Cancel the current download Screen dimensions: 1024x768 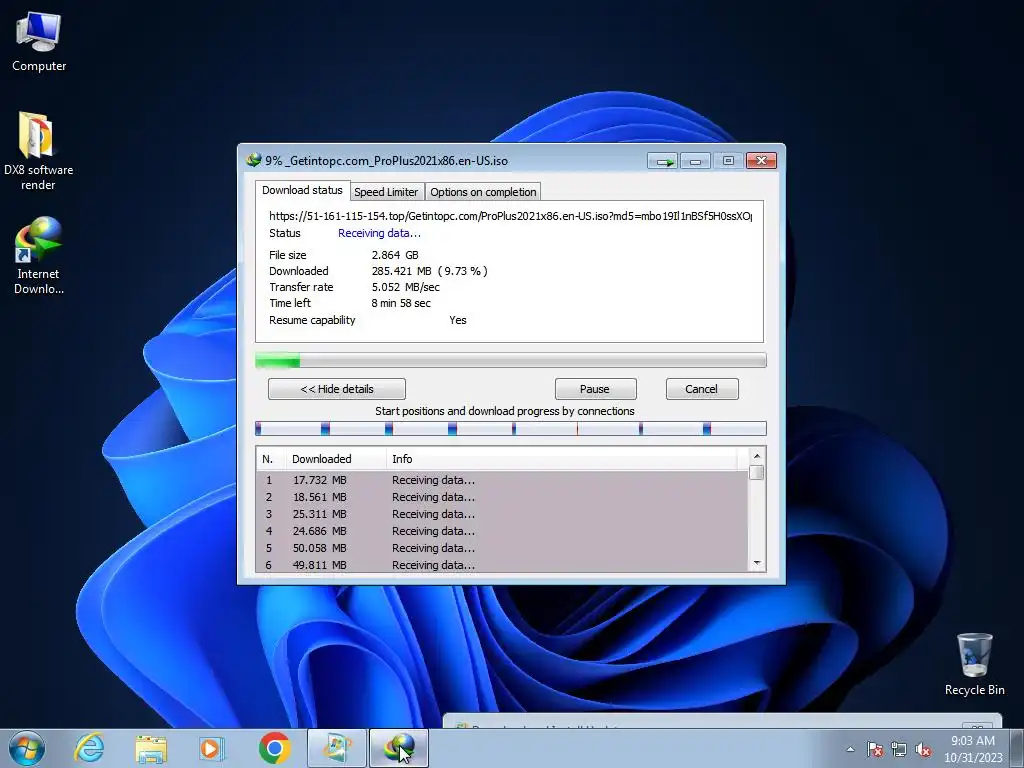tap(702, 389)
